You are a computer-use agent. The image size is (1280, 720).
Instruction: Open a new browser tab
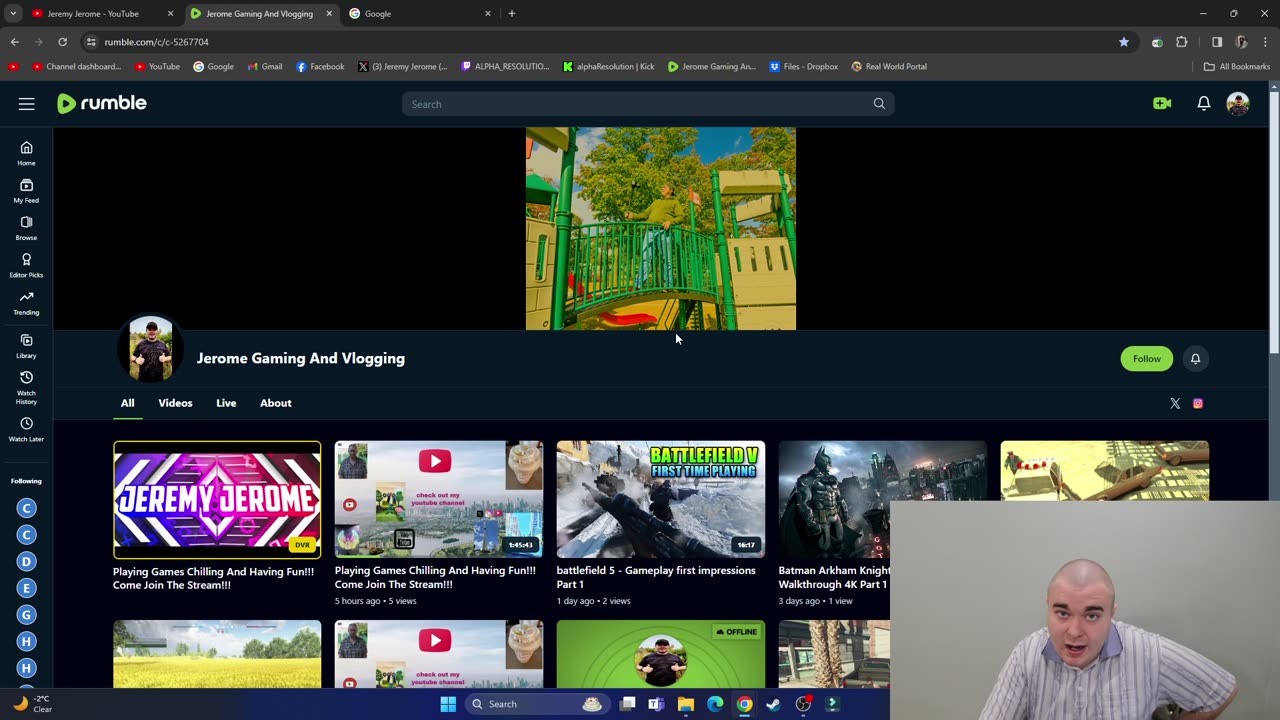(x=512, y=13)
